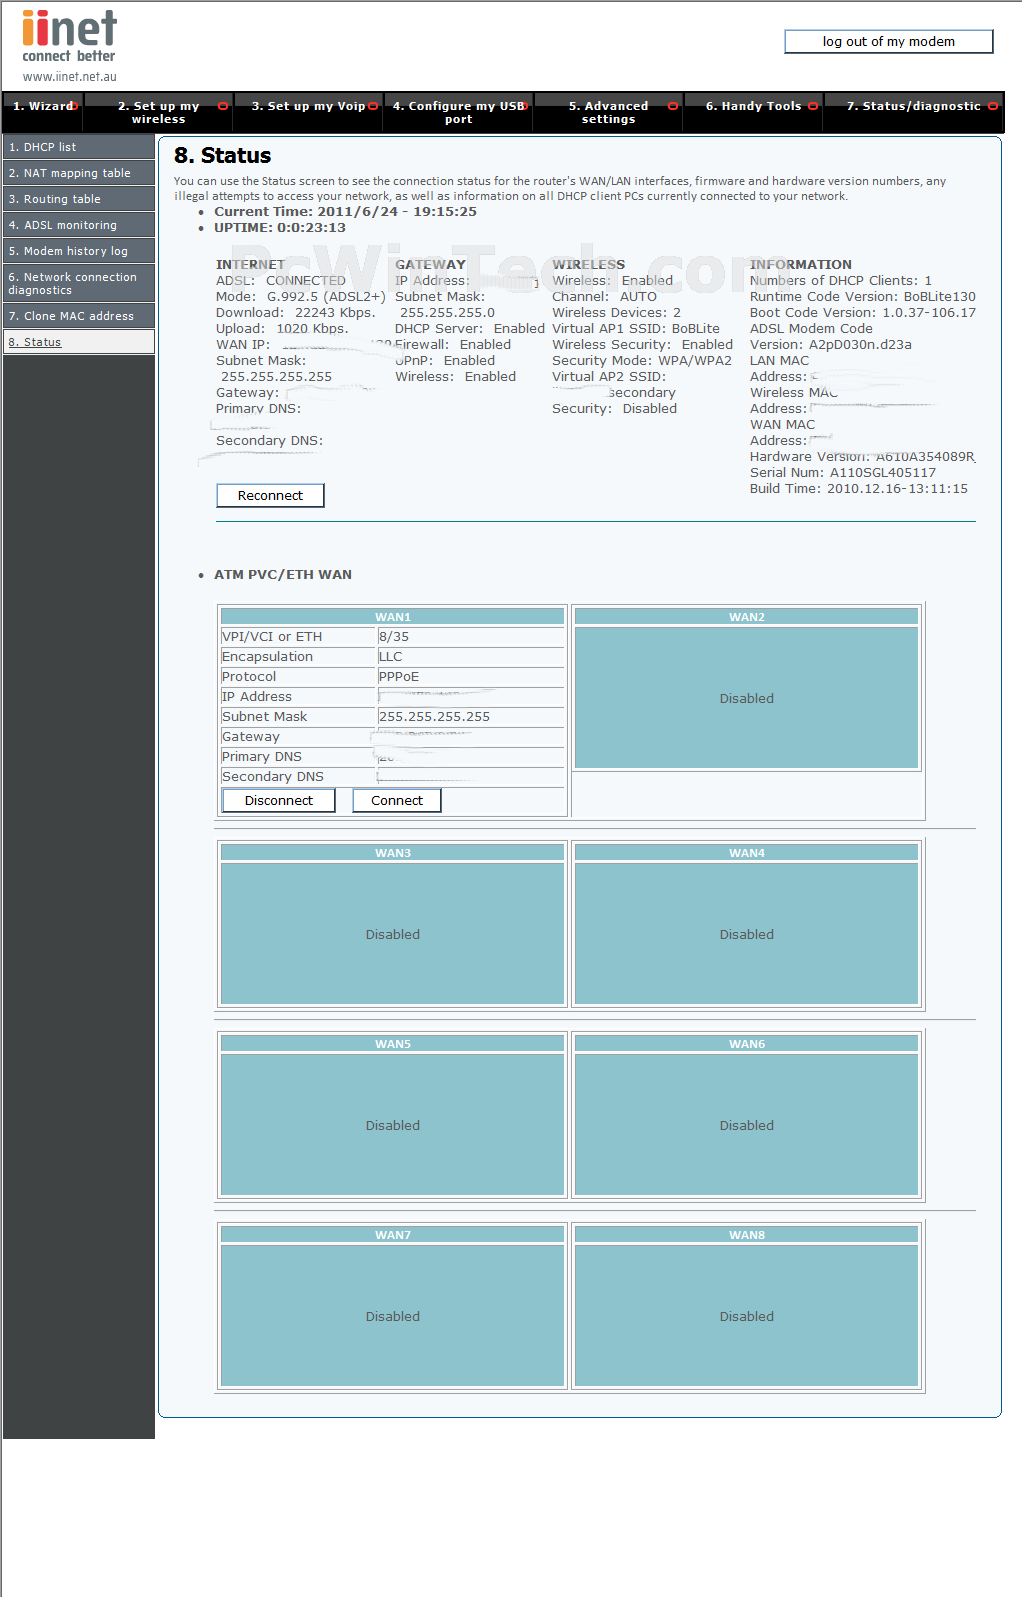Open the Wizard tab

tap(43, 106)
